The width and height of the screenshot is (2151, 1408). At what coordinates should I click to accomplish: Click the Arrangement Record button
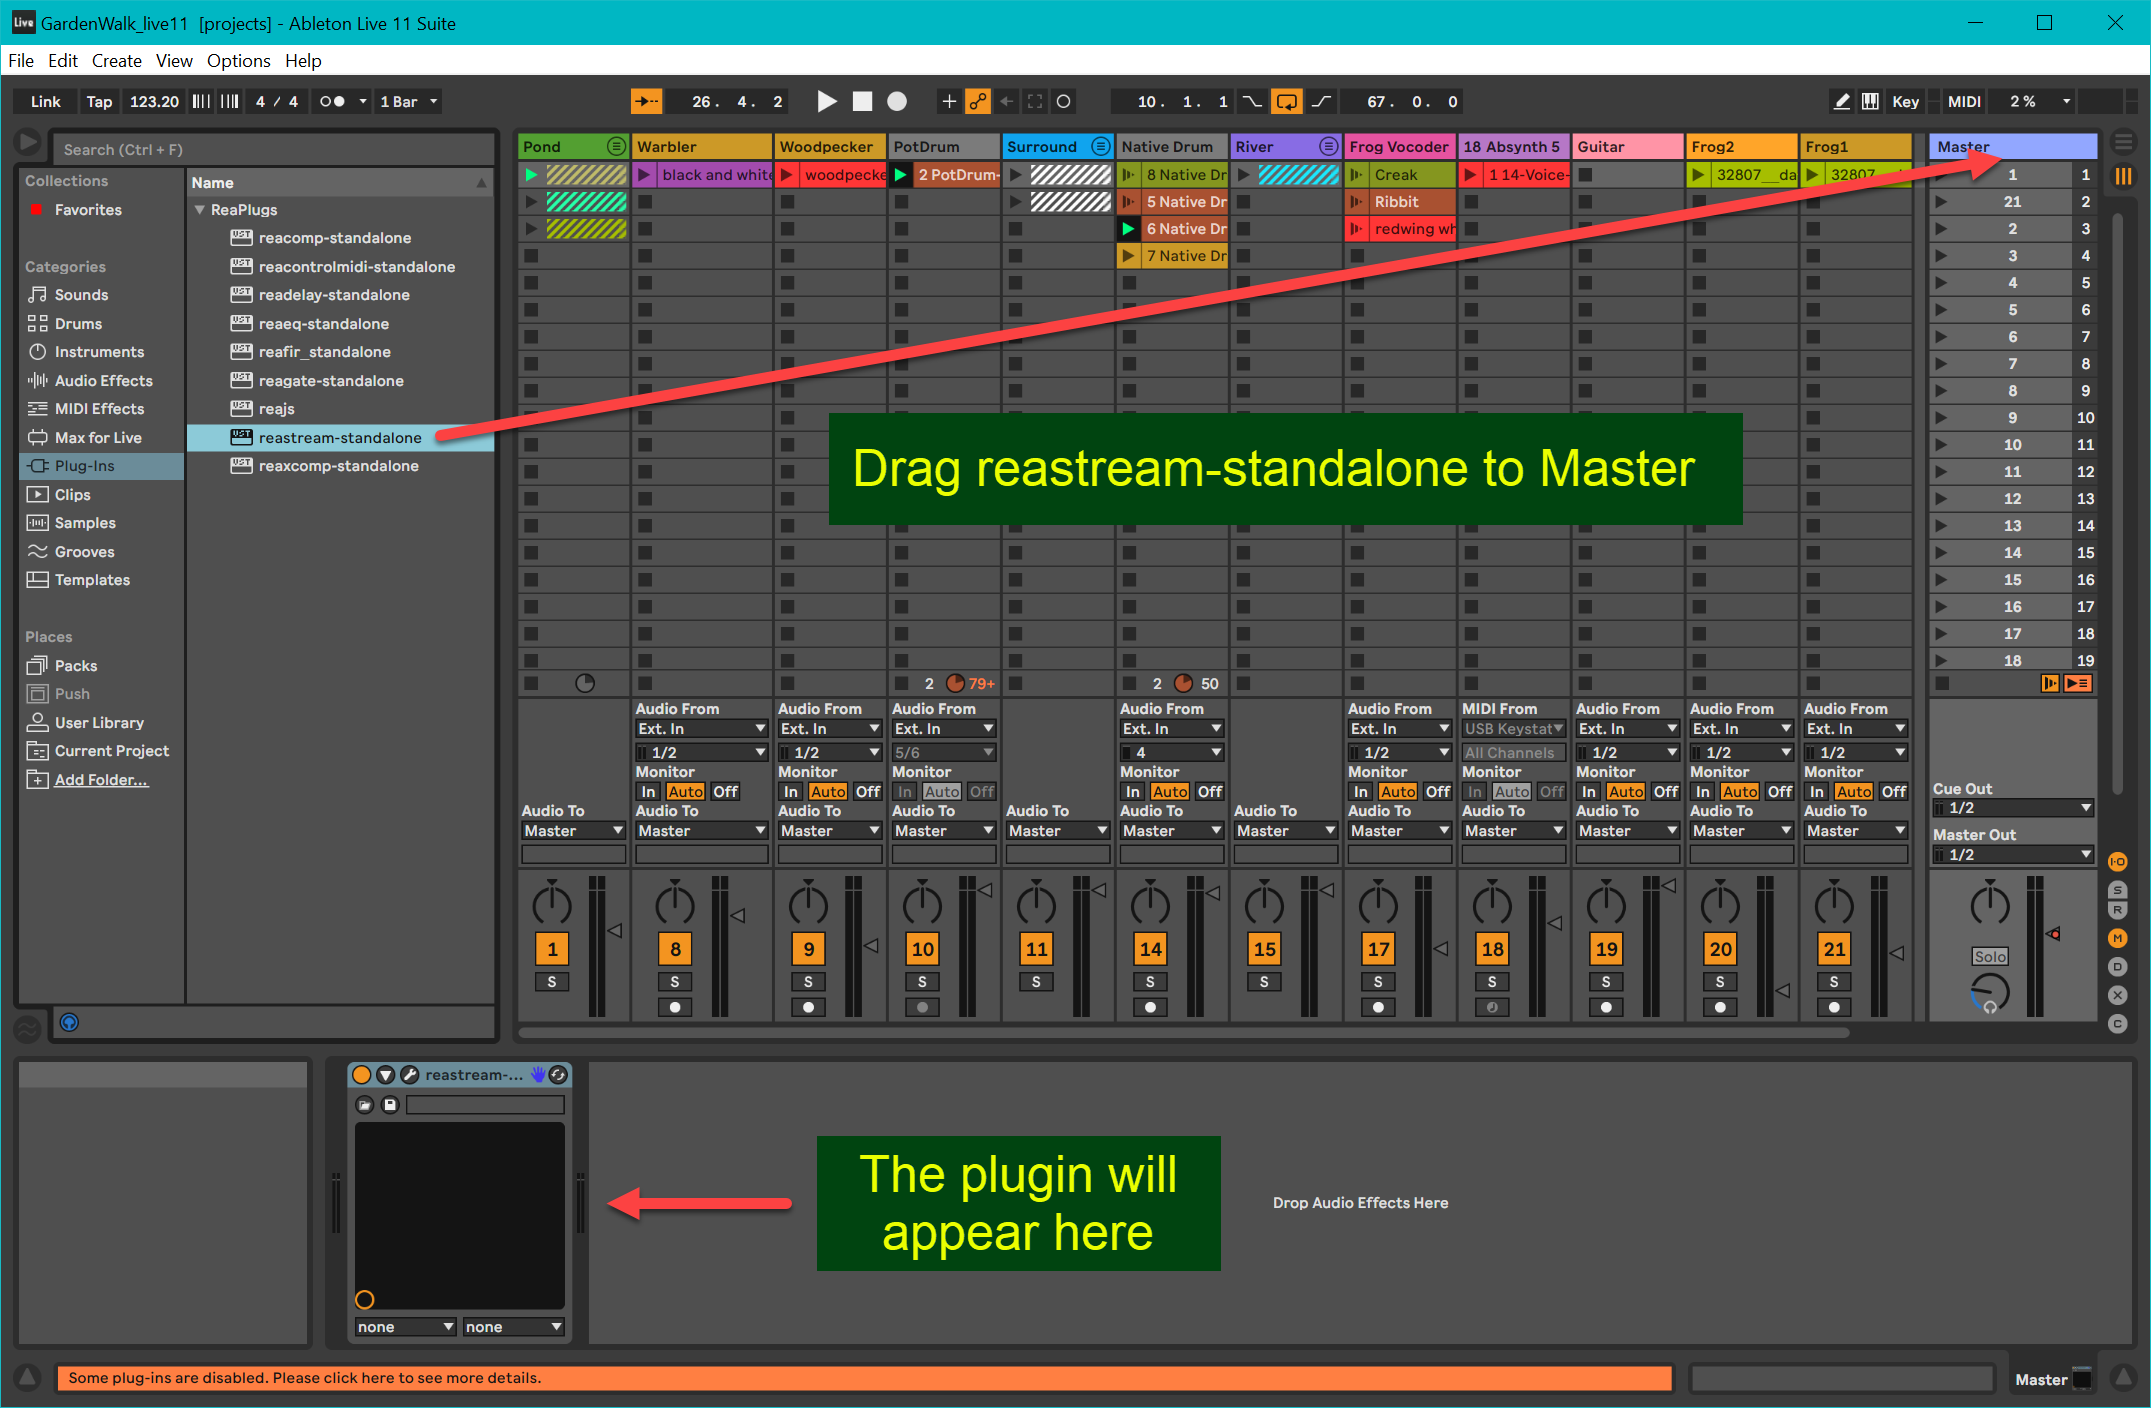(897, 101)
